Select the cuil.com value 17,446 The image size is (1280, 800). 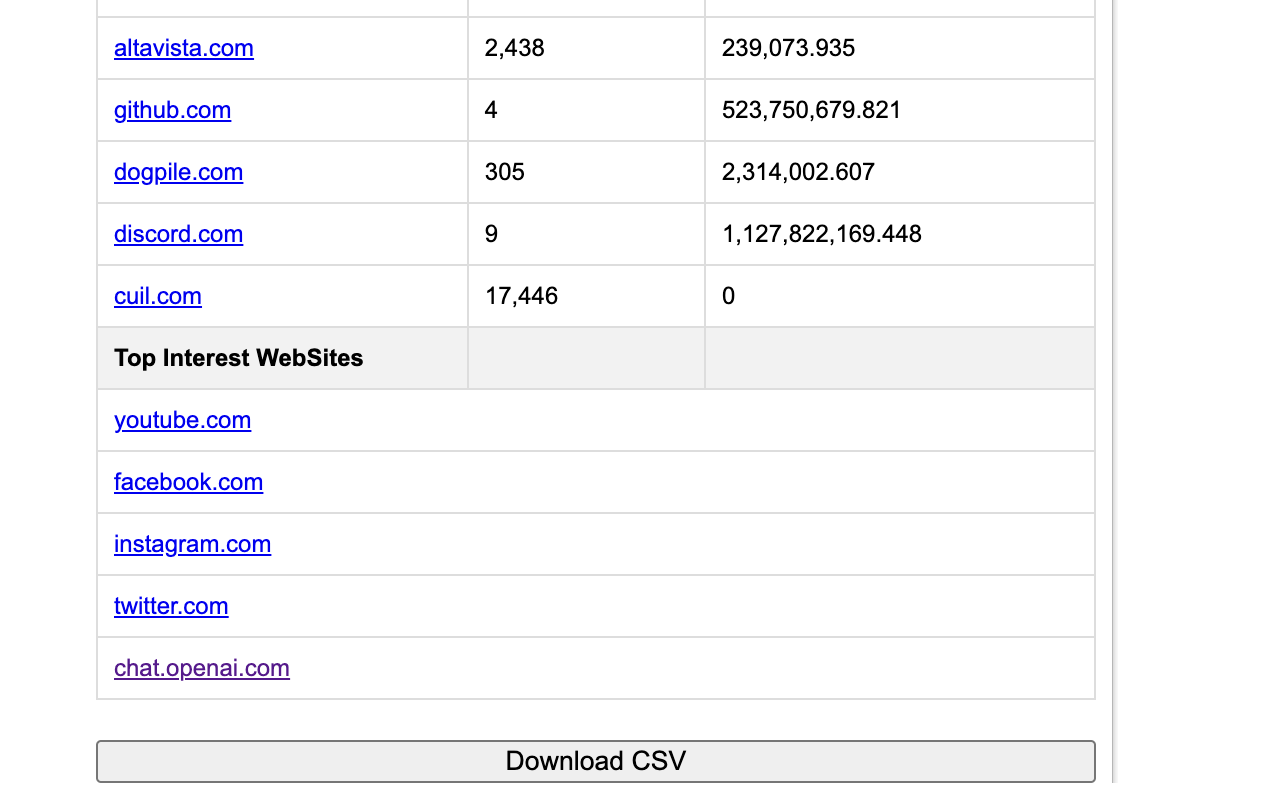(521, 296)
